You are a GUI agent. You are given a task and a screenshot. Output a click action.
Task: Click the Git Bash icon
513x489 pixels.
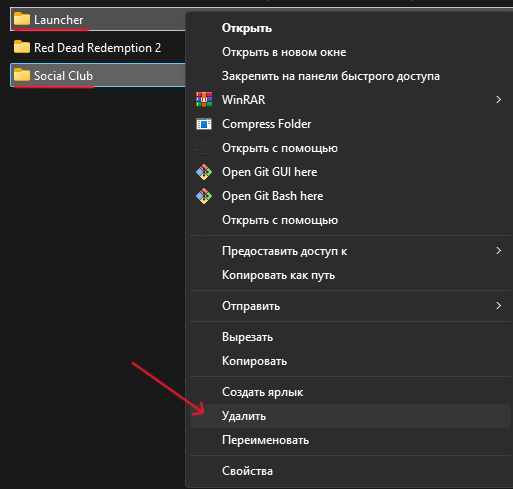tap(204, 196)
